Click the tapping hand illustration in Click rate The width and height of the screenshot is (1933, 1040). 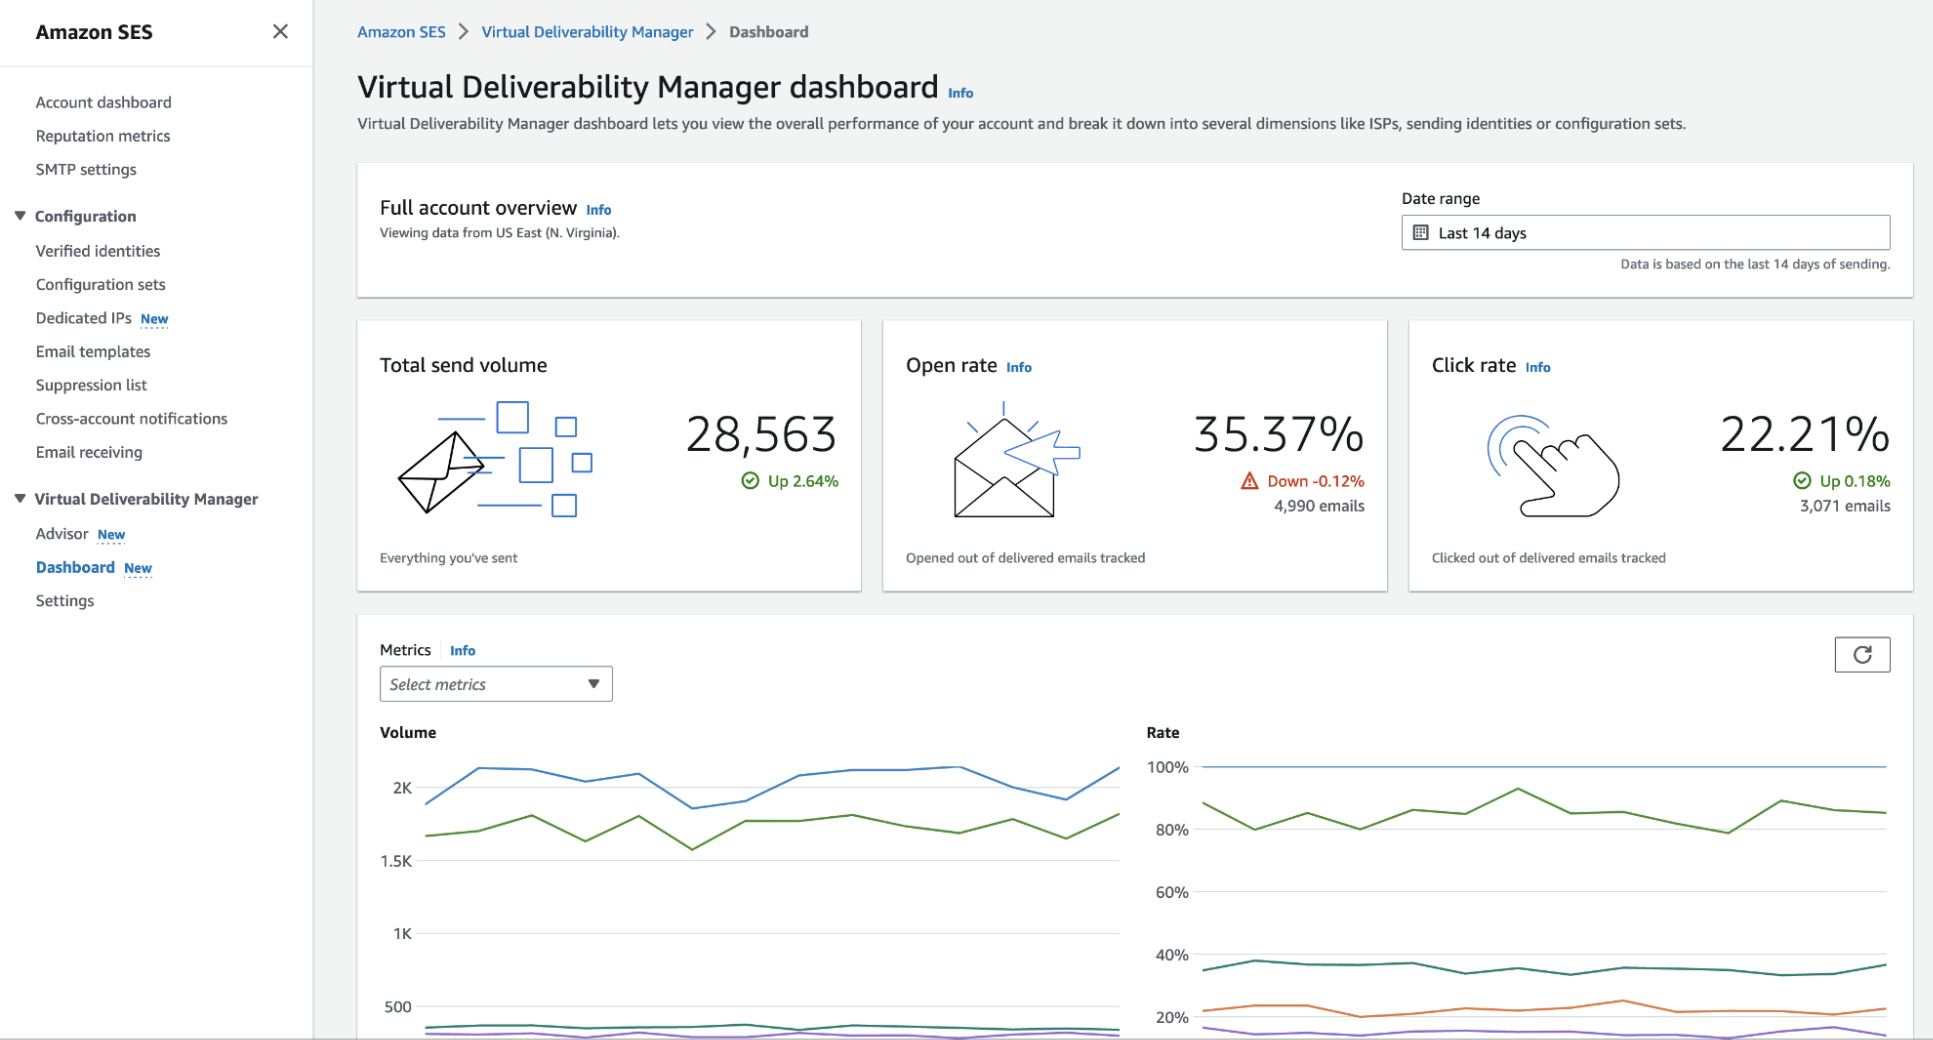coord(1553,466)
